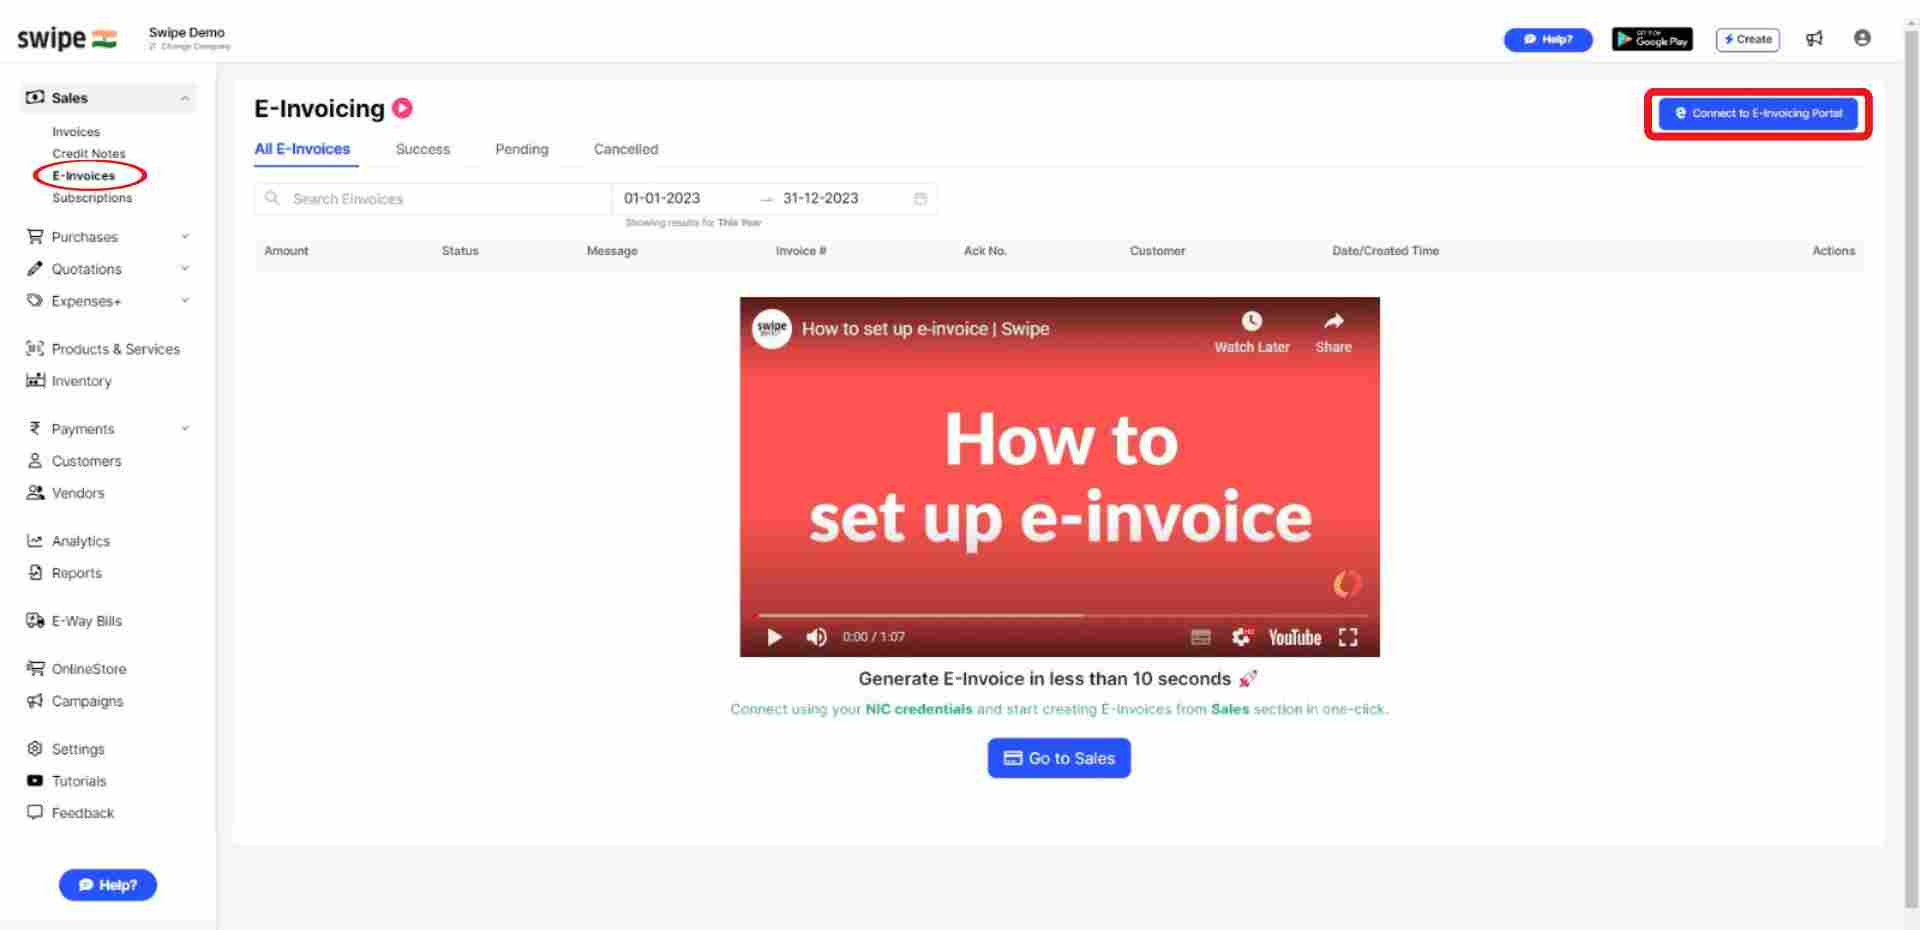Click the Go to Sales button
Image resolution: width=1920 pixels, height=930 pixels.
1059,758
